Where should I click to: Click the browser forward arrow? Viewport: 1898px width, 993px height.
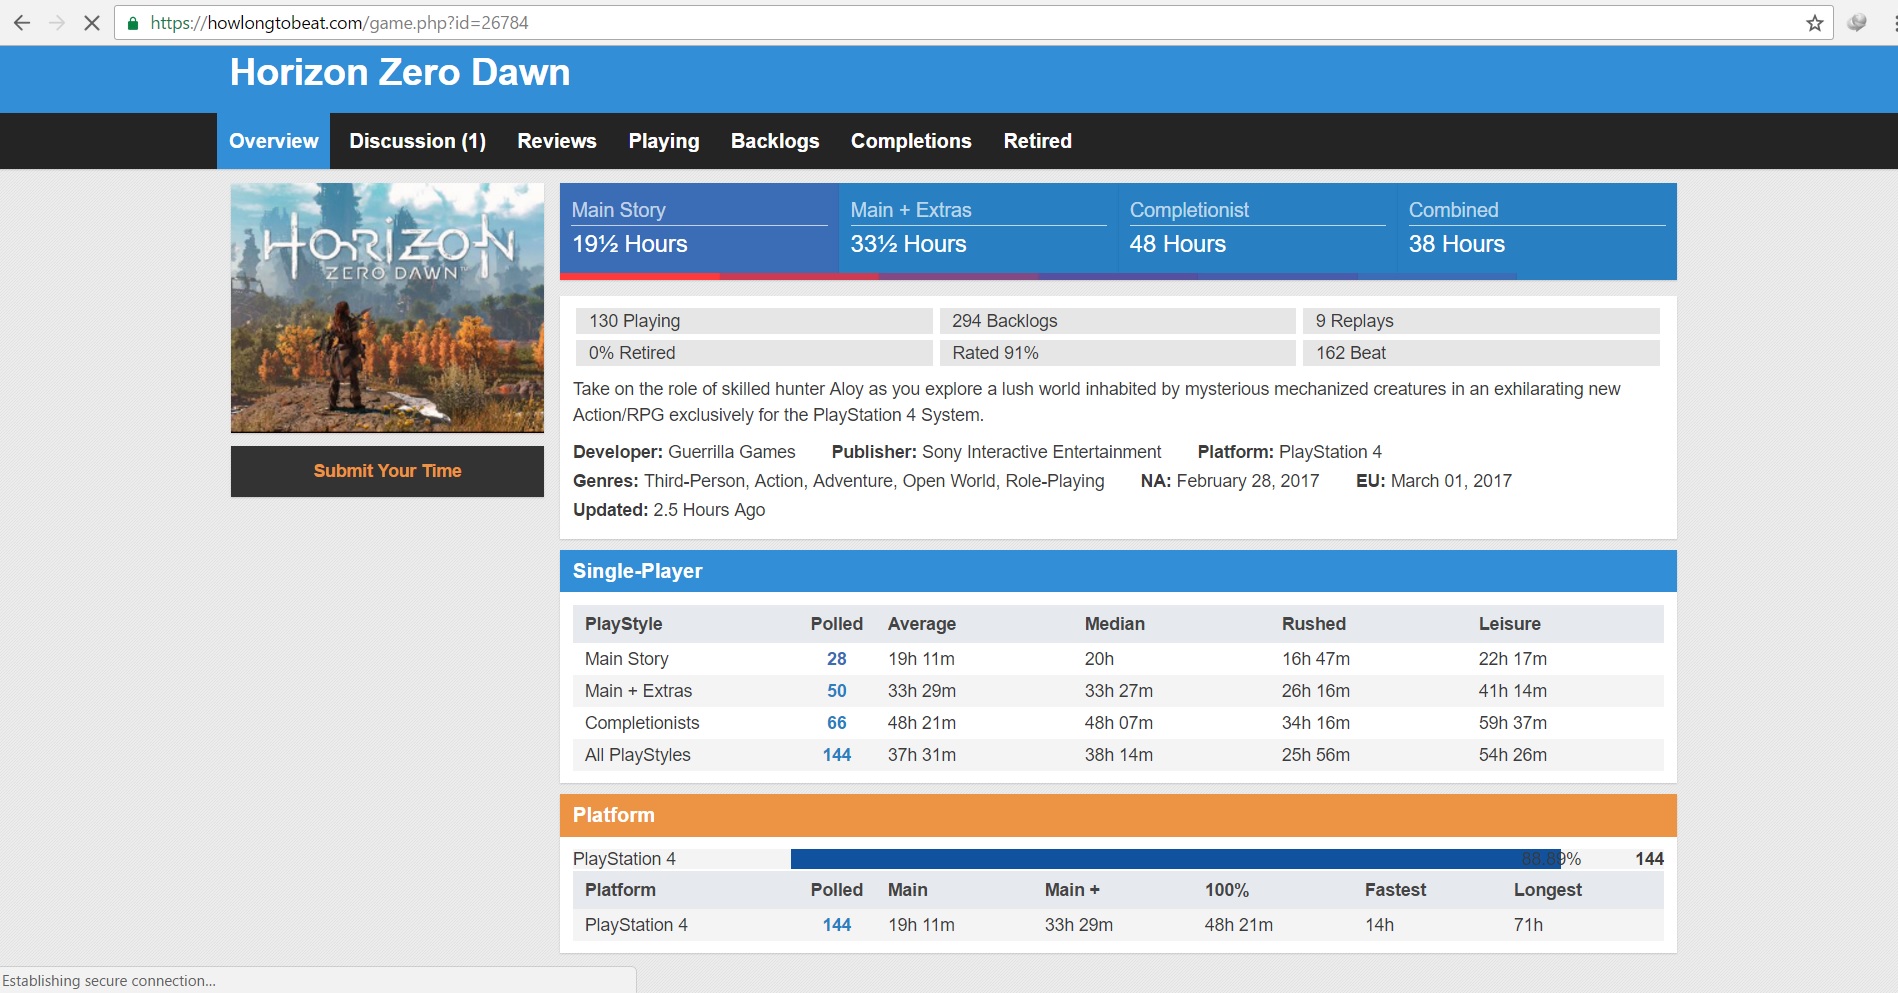click(57, 22)
